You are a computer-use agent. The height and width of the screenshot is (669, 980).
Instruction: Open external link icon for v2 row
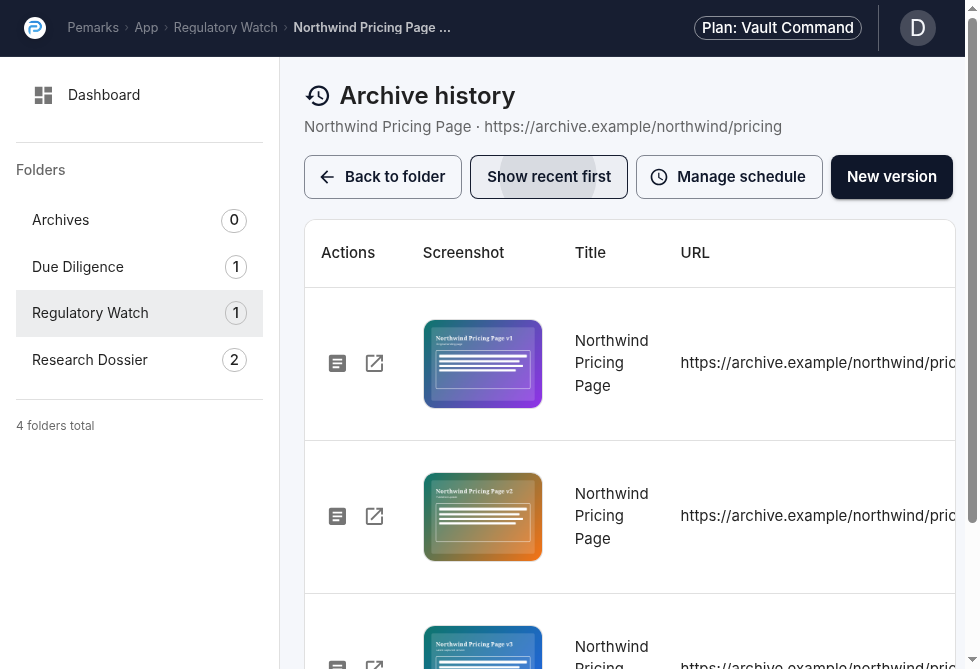pos(374,516)
